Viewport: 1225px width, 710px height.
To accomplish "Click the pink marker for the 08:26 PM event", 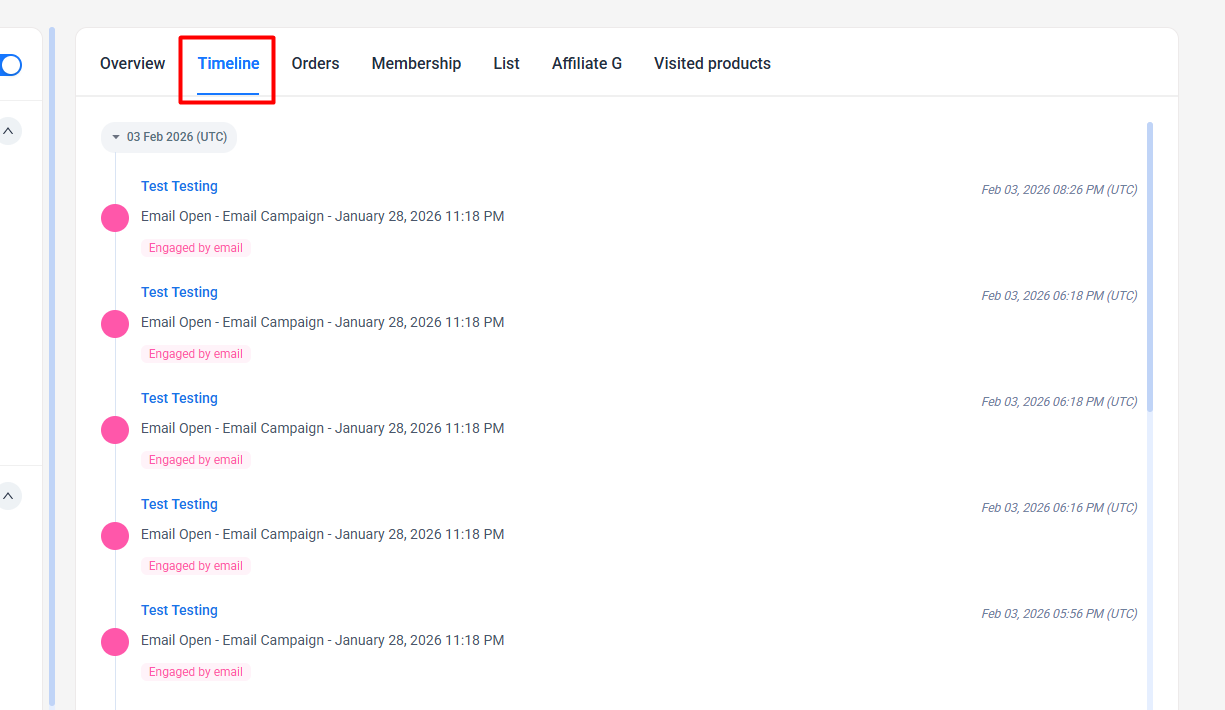I will click(115, 218).
